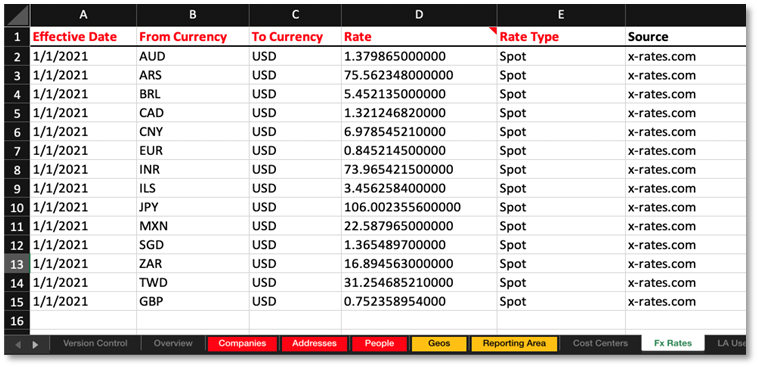The image size is (758, 367).
Task: Select the ILS currency cell
Action: (x=193, y=189)
